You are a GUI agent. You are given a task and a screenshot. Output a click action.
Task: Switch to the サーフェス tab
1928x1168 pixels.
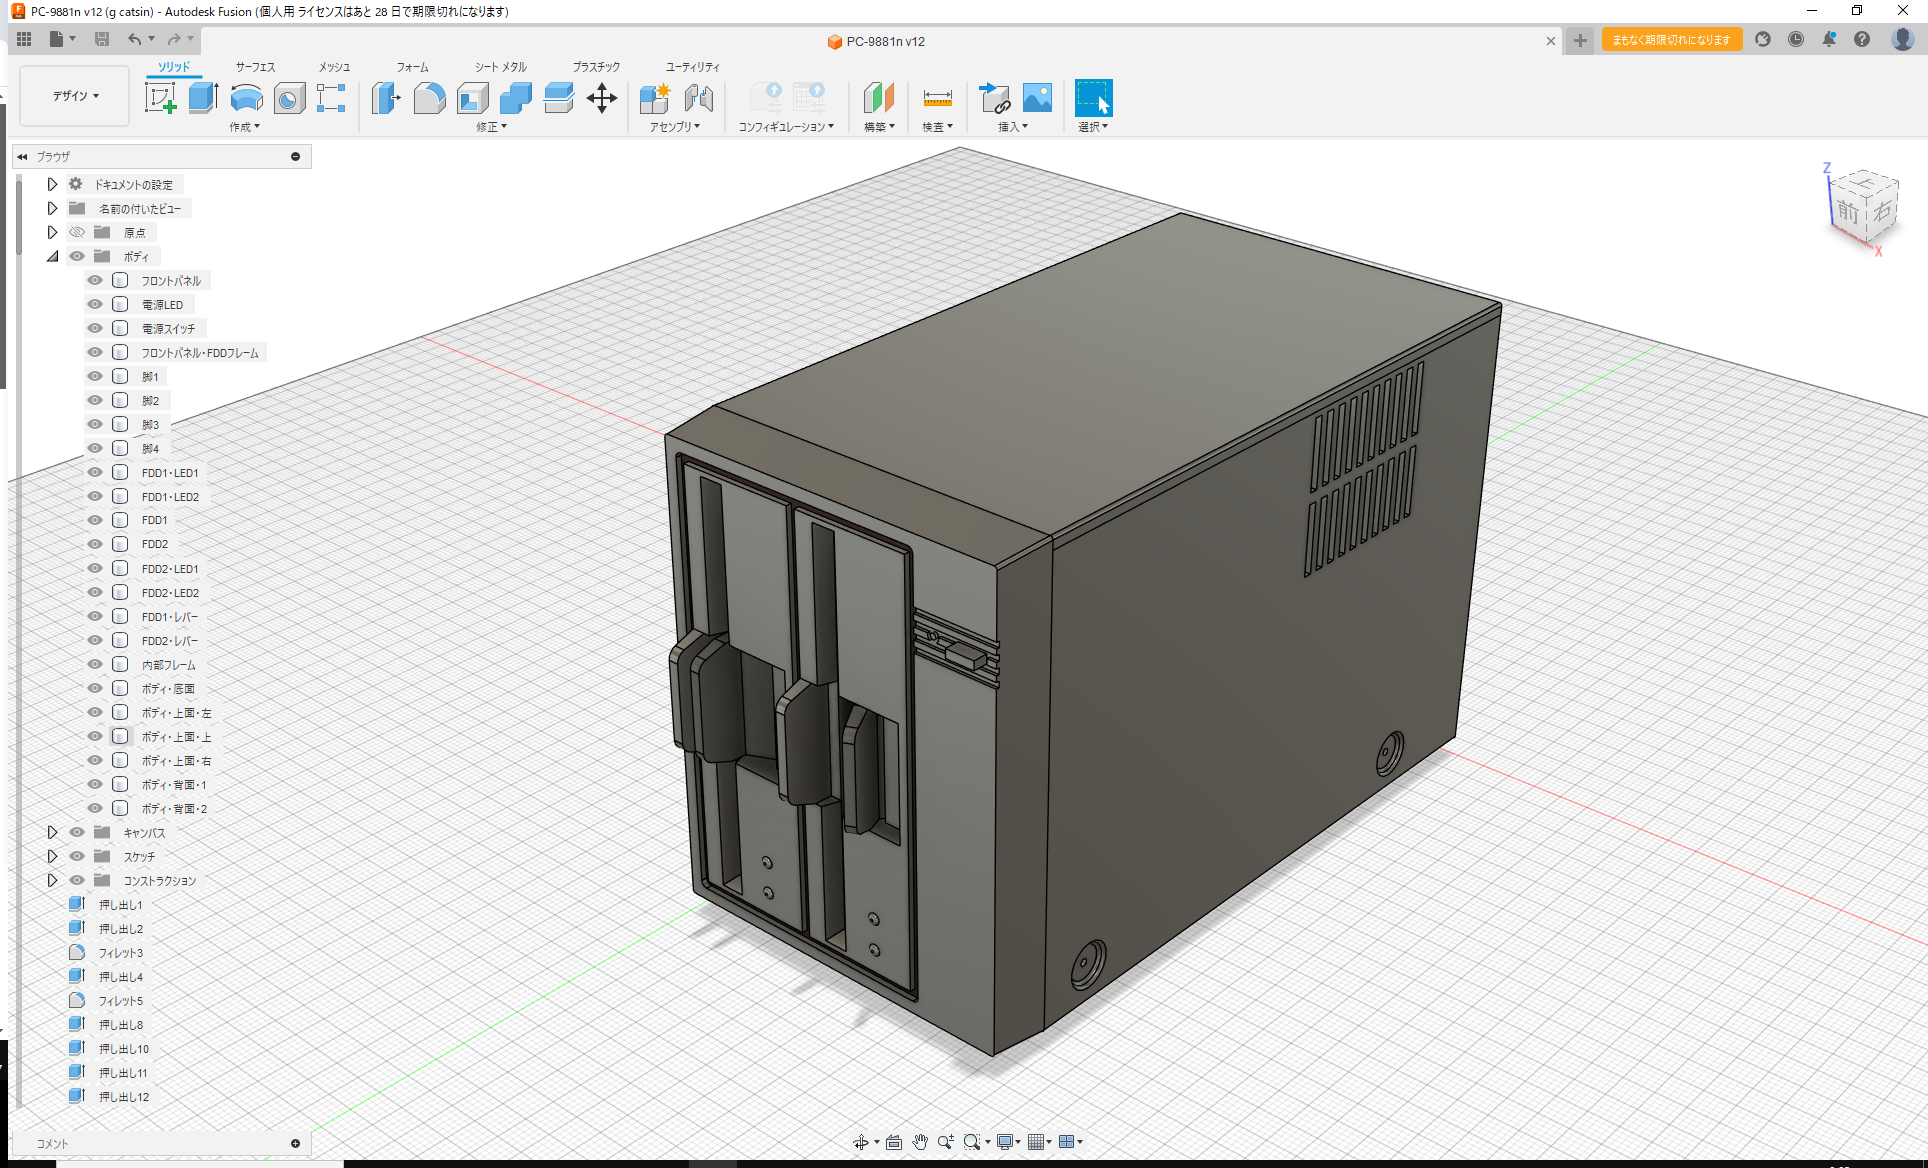(254, 67)
